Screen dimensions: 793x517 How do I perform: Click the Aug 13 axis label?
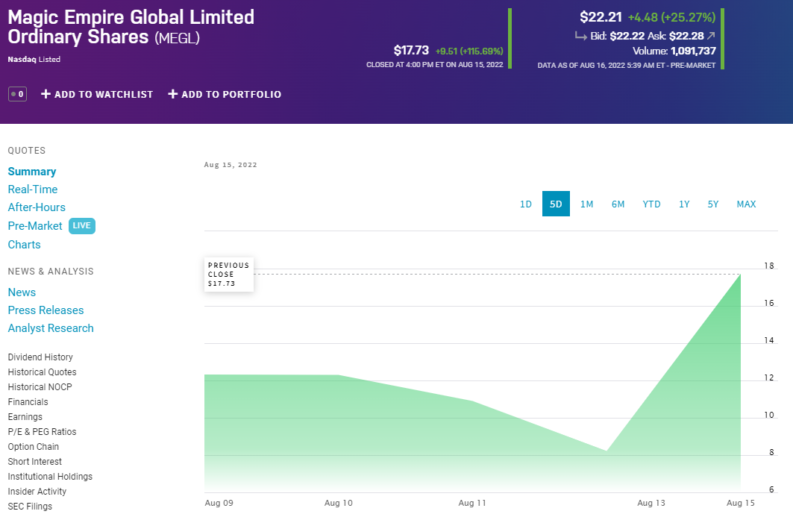pos(651,503)
